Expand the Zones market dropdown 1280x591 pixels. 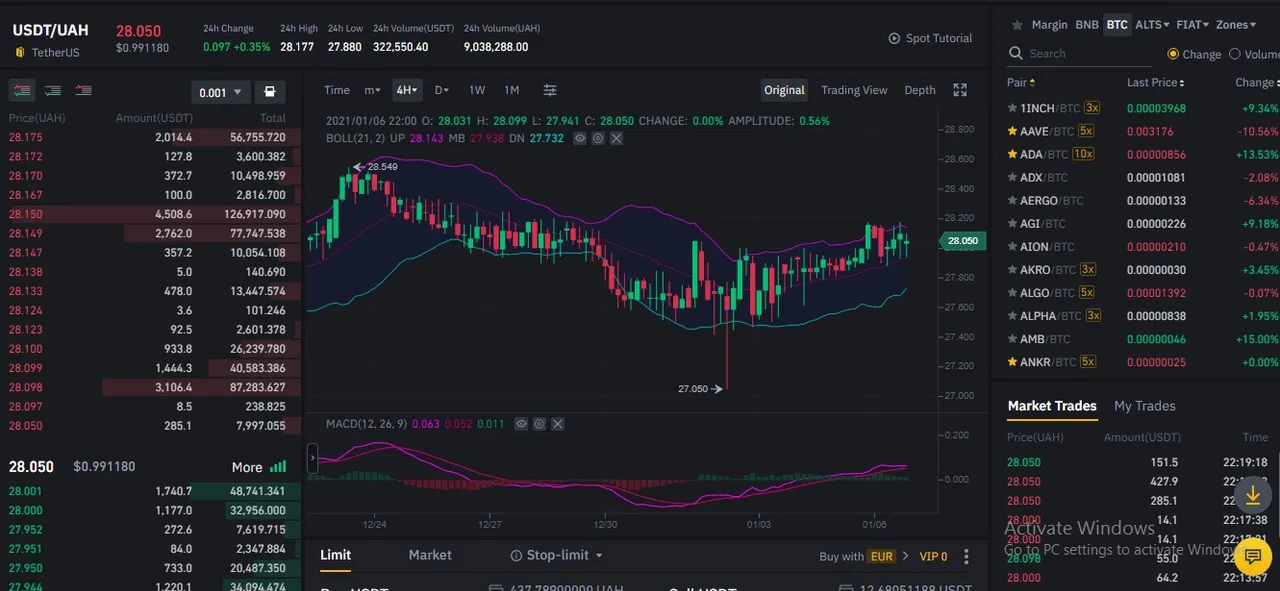[1236, 25]
